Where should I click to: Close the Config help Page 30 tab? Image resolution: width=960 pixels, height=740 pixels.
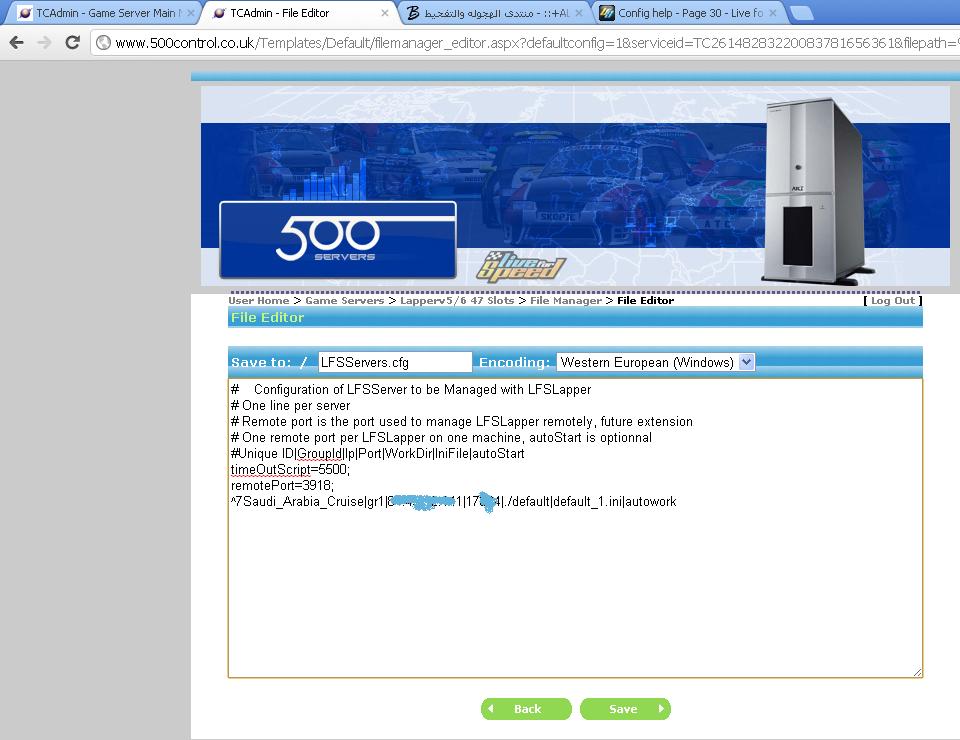coord(773,13)
